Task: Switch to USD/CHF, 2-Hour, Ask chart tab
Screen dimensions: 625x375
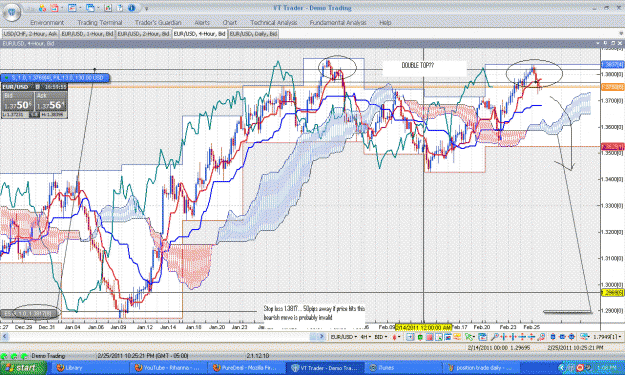Action: click(30, 34)
